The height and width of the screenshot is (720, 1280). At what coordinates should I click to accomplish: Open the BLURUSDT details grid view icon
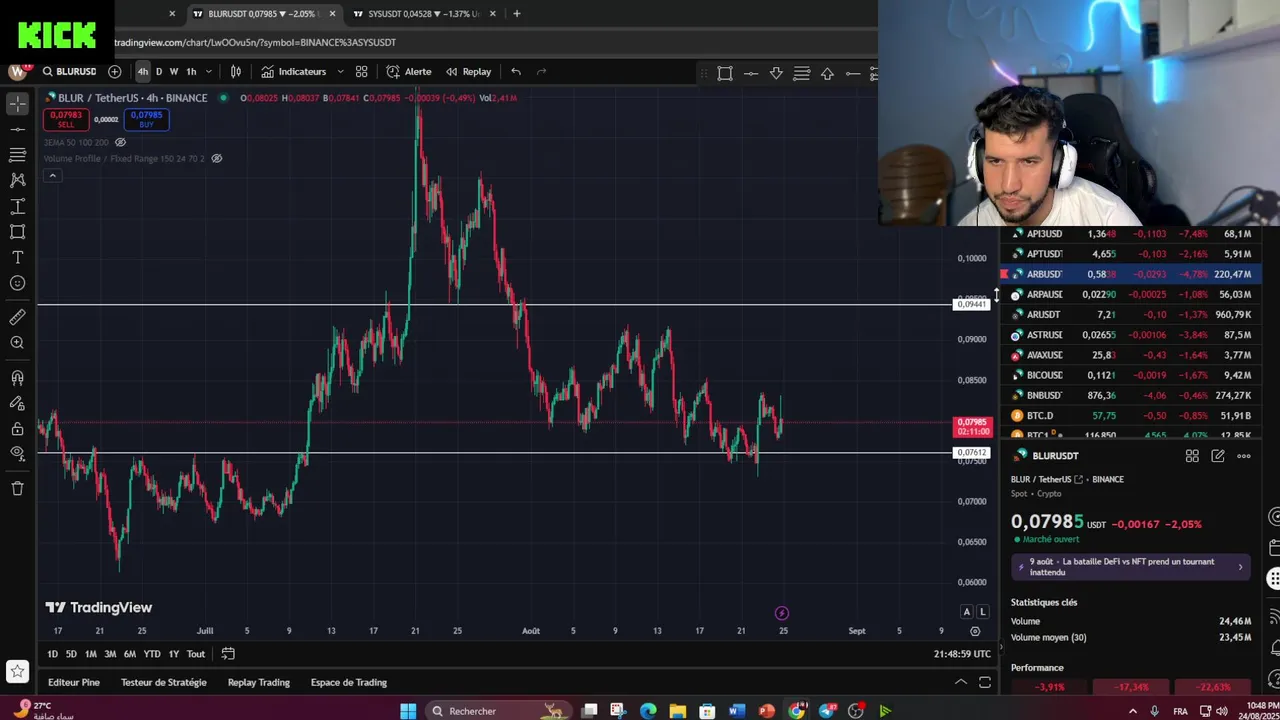pyautogui.click(x=1192, y=456)
